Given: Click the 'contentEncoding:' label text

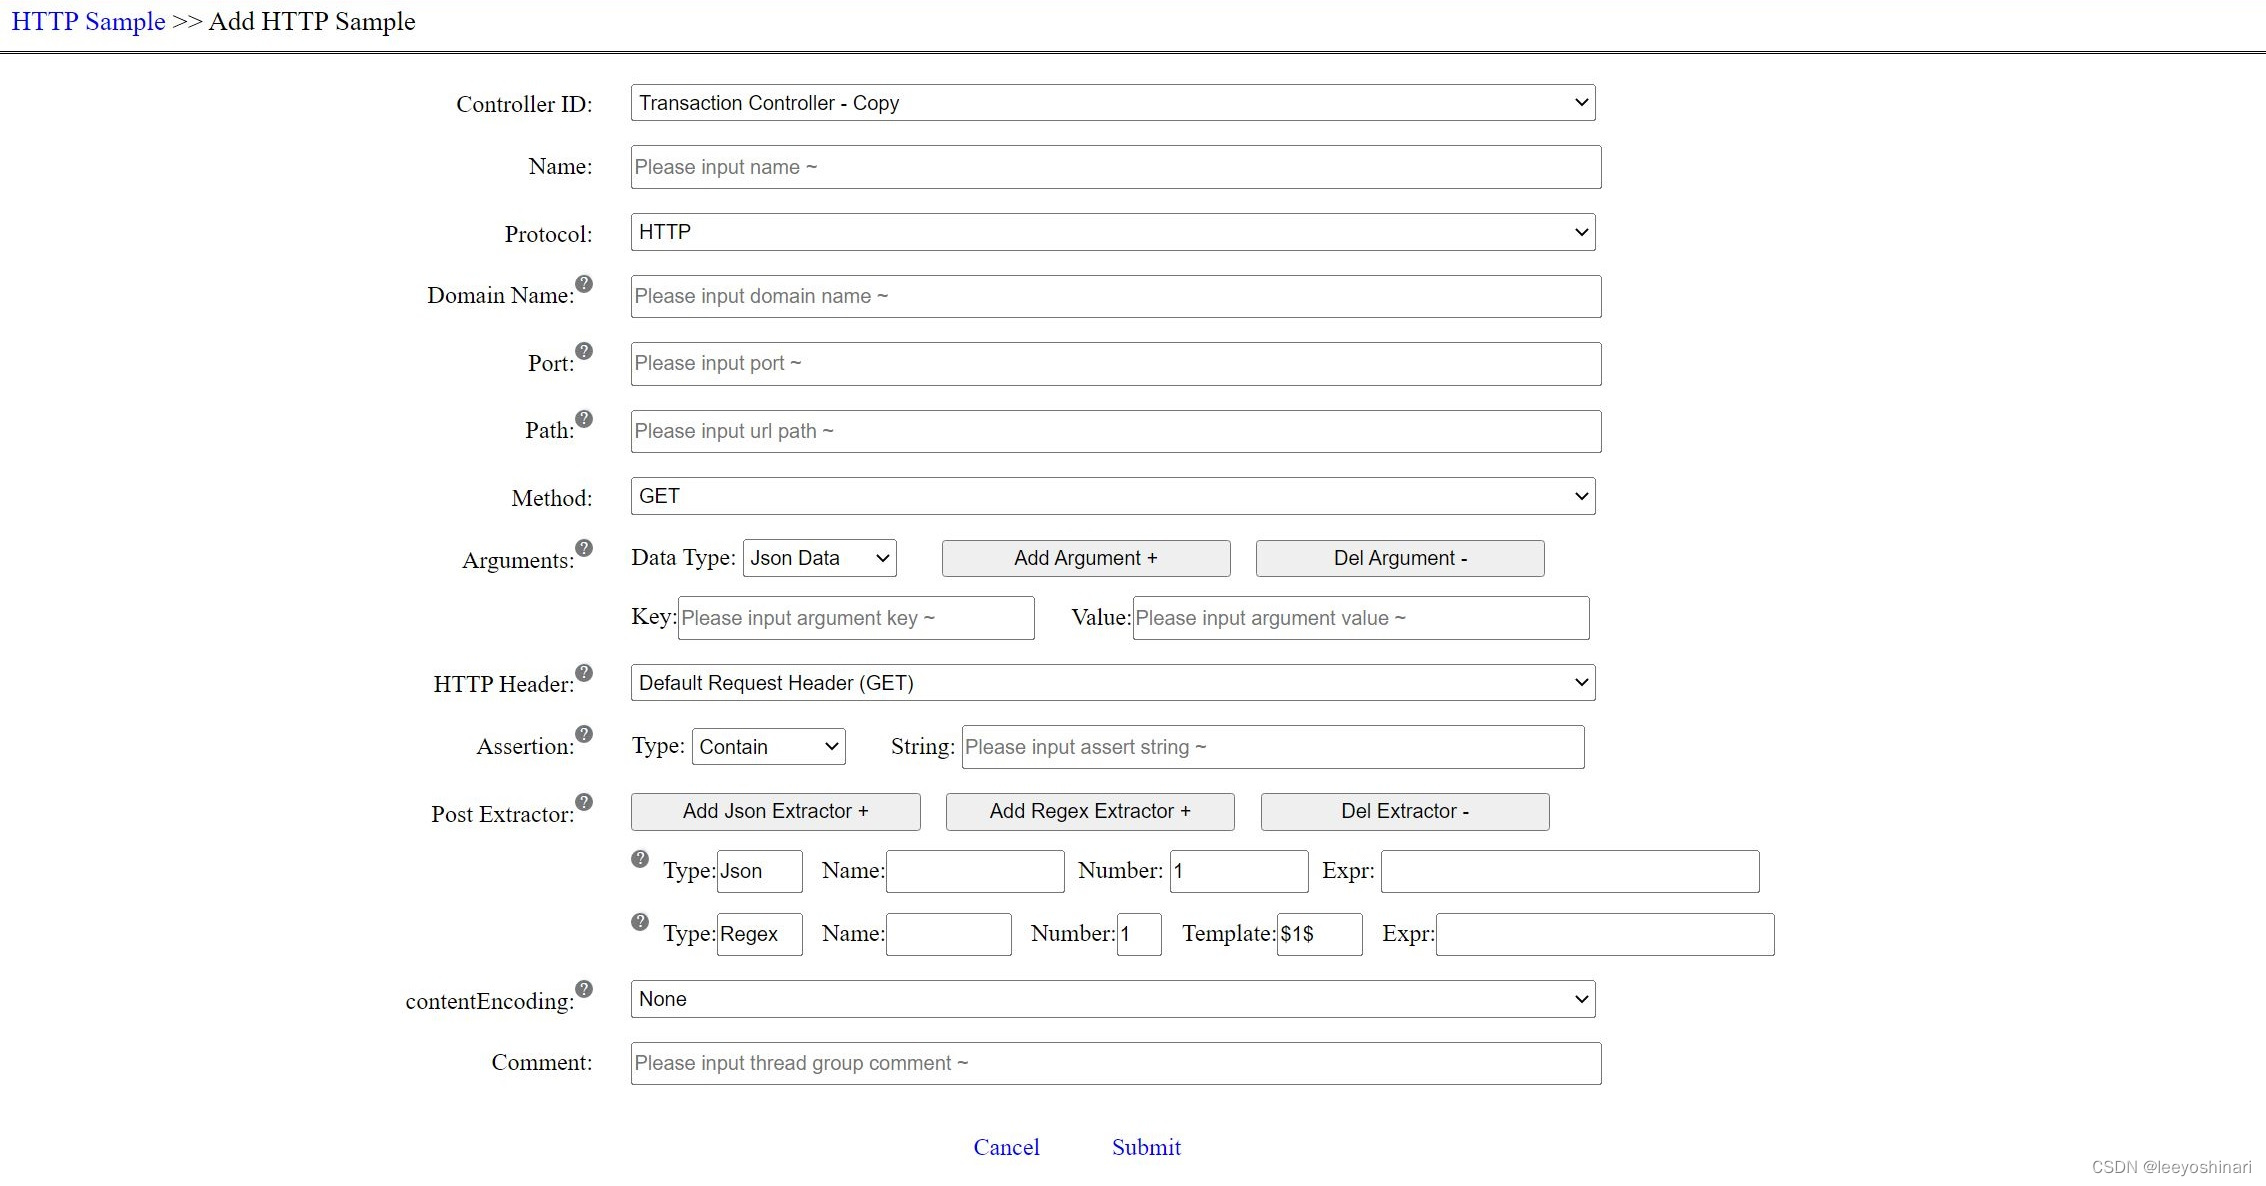Looking at the screenshot, I should point(490,1001).
